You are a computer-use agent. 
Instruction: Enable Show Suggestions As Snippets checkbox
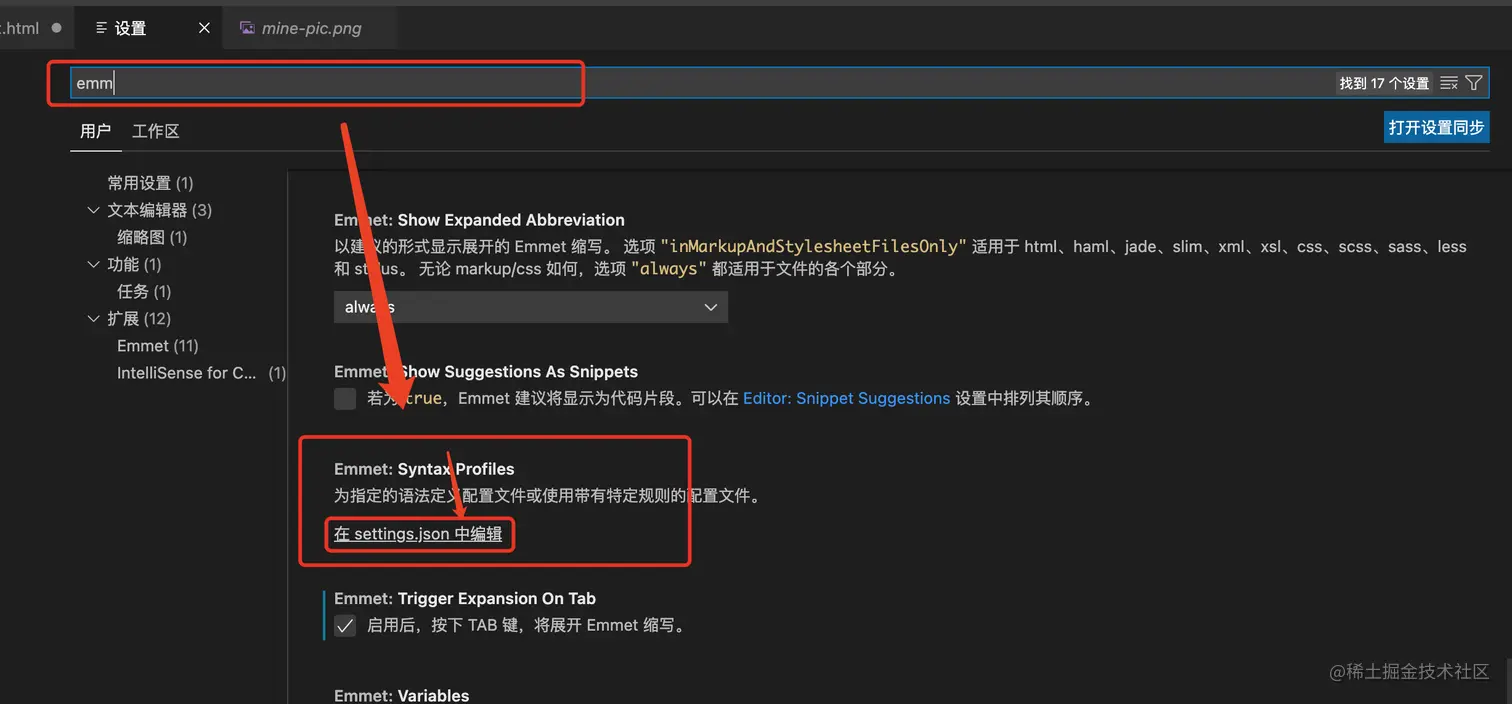point(345,399)
